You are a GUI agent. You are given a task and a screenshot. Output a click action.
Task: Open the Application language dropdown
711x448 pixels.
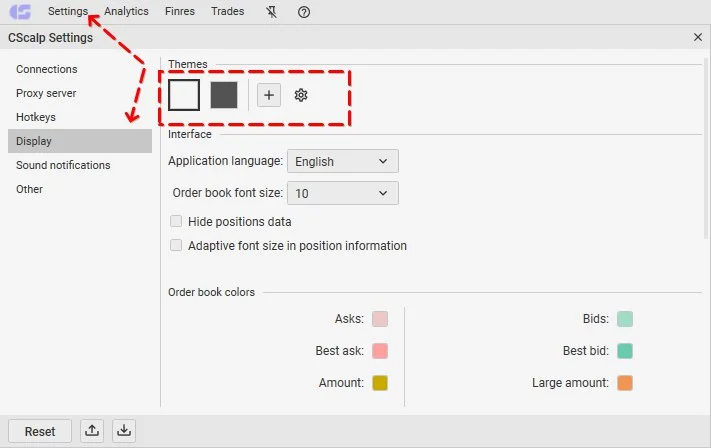pyautogui.click(x=342, y=161)
